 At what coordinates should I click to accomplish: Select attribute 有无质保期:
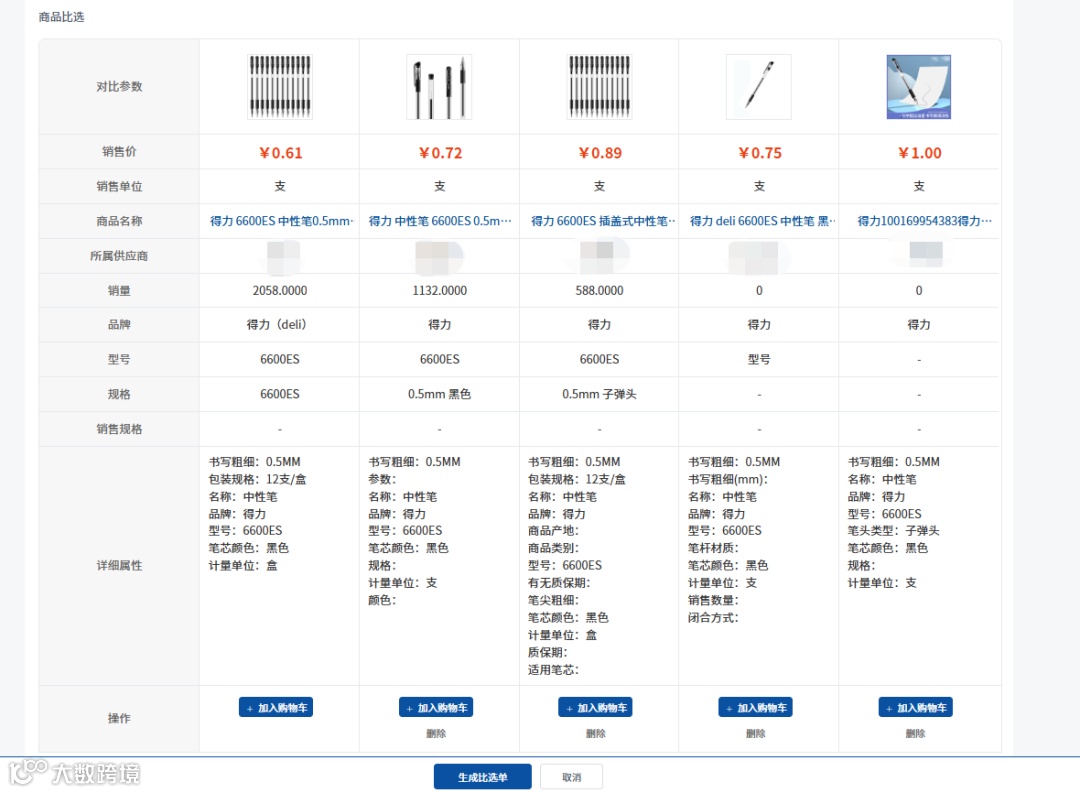[559, 583]
